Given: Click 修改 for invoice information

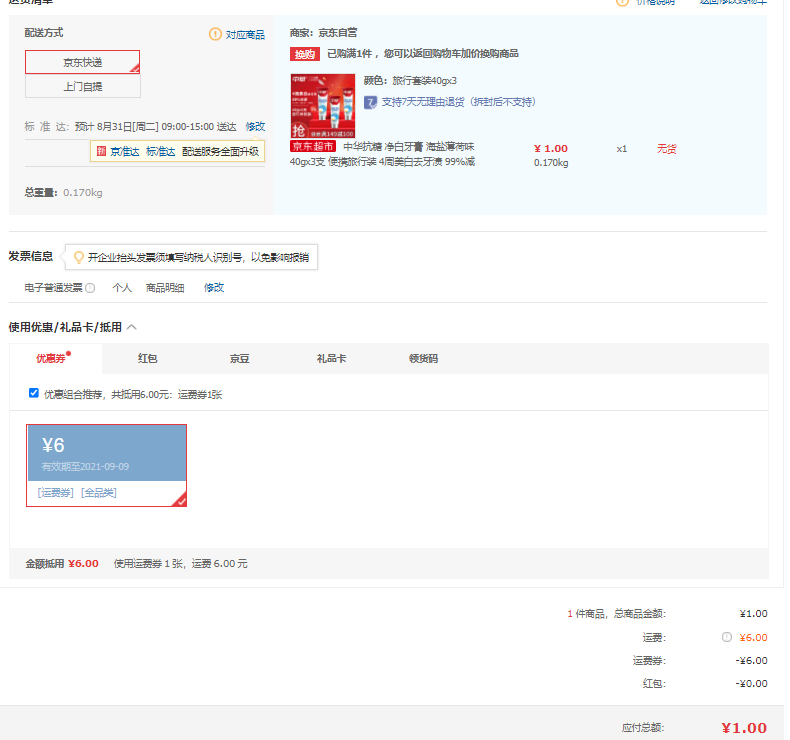Looking at the screenshot, I should pos(214,287).
